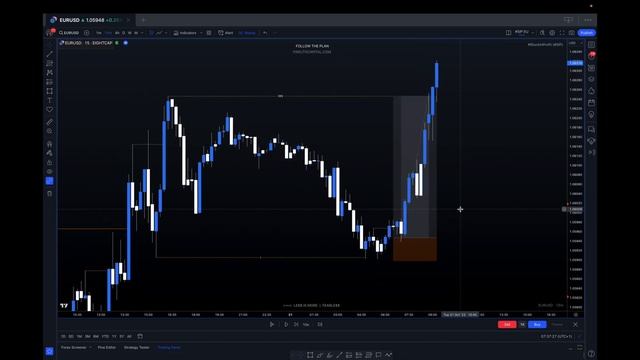The width and height of the screenshot is (640, 360).
Task: Click the highlighted blue left toolbar button
Action: (49, 181)
